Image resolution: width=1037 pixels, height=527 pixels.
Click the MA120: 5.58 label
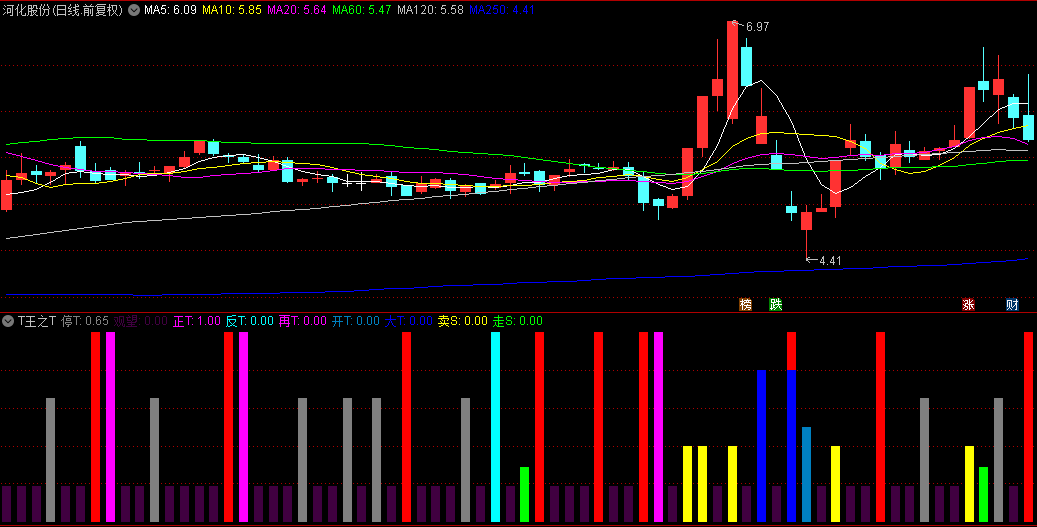pyautogui.click(x=430, y=10)
